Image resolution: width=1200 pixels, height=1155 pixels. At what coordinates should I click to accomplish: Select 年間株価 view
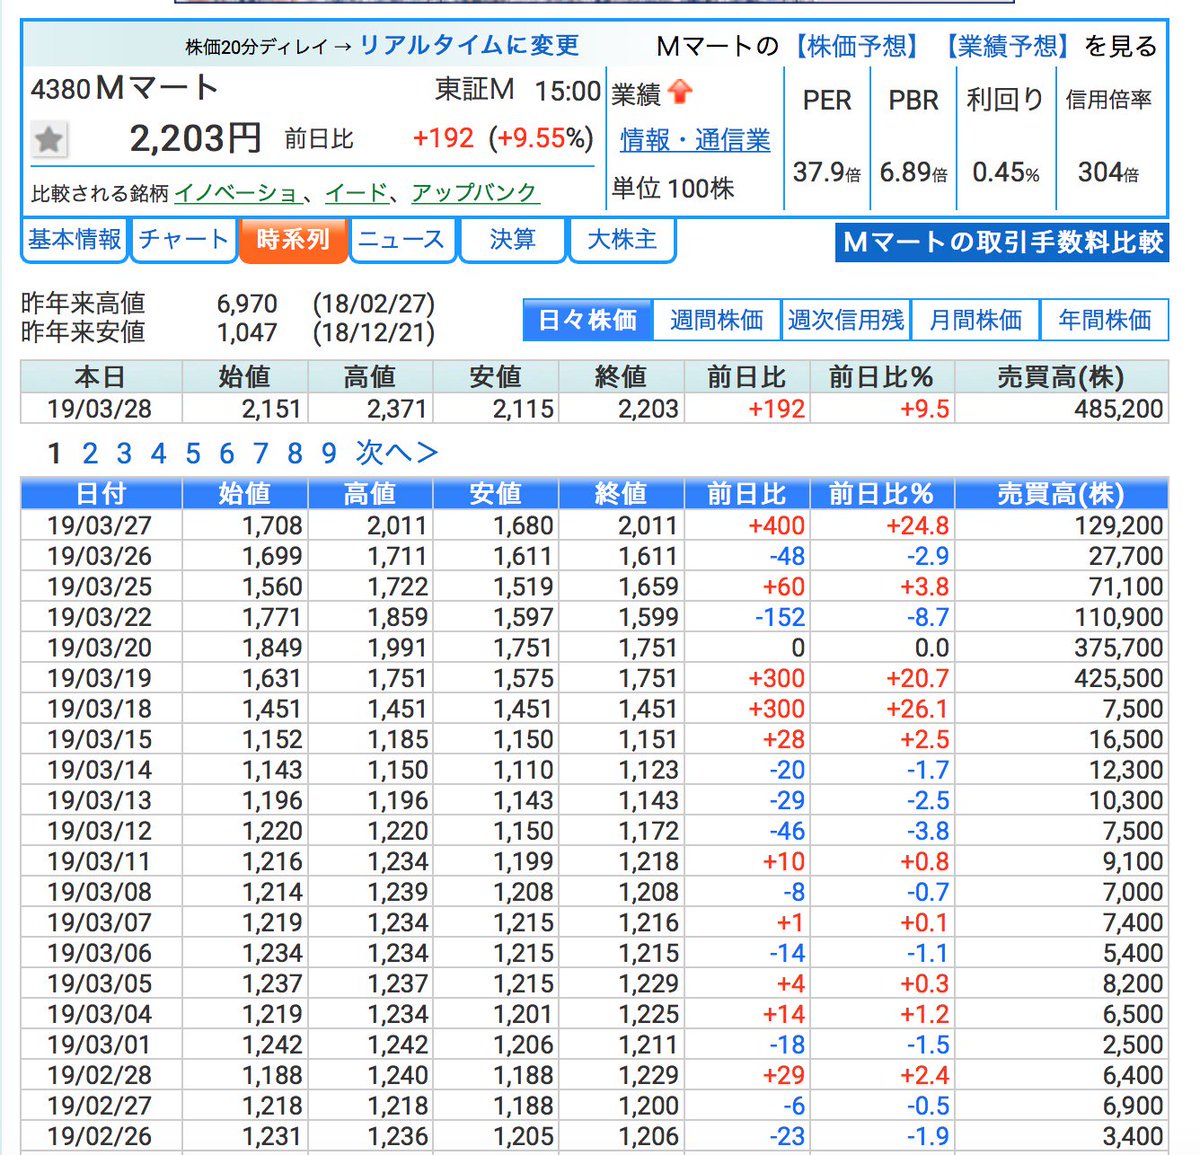(x=1104, y=320)
